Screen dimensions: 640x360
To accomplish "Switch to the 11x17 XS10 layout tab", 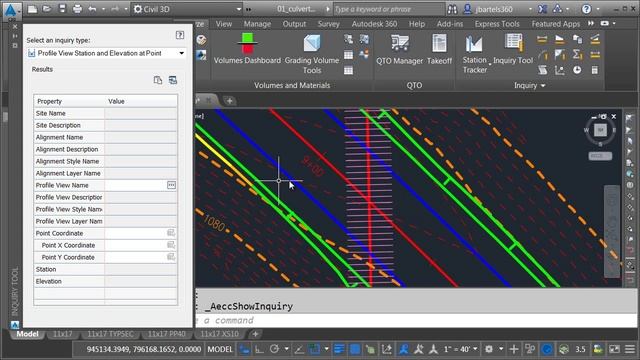I will (219, 334).
